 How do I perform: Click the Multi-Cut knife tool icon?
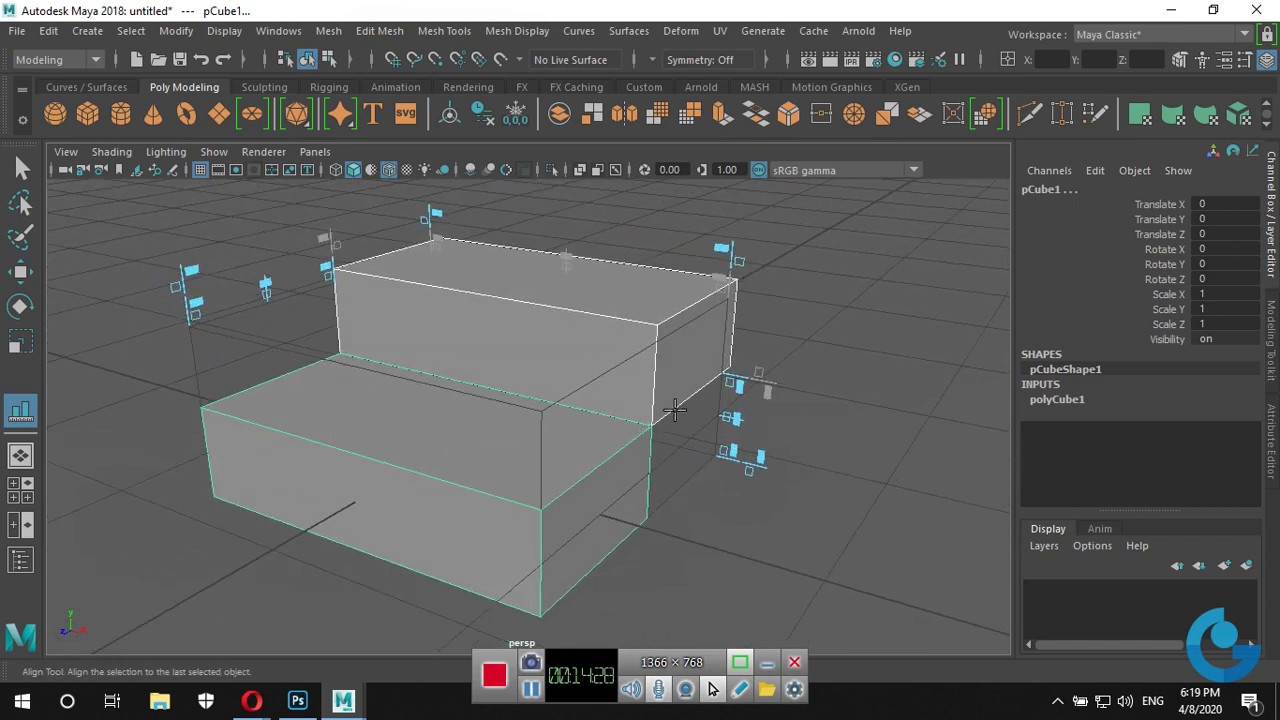coord(1029,114)
